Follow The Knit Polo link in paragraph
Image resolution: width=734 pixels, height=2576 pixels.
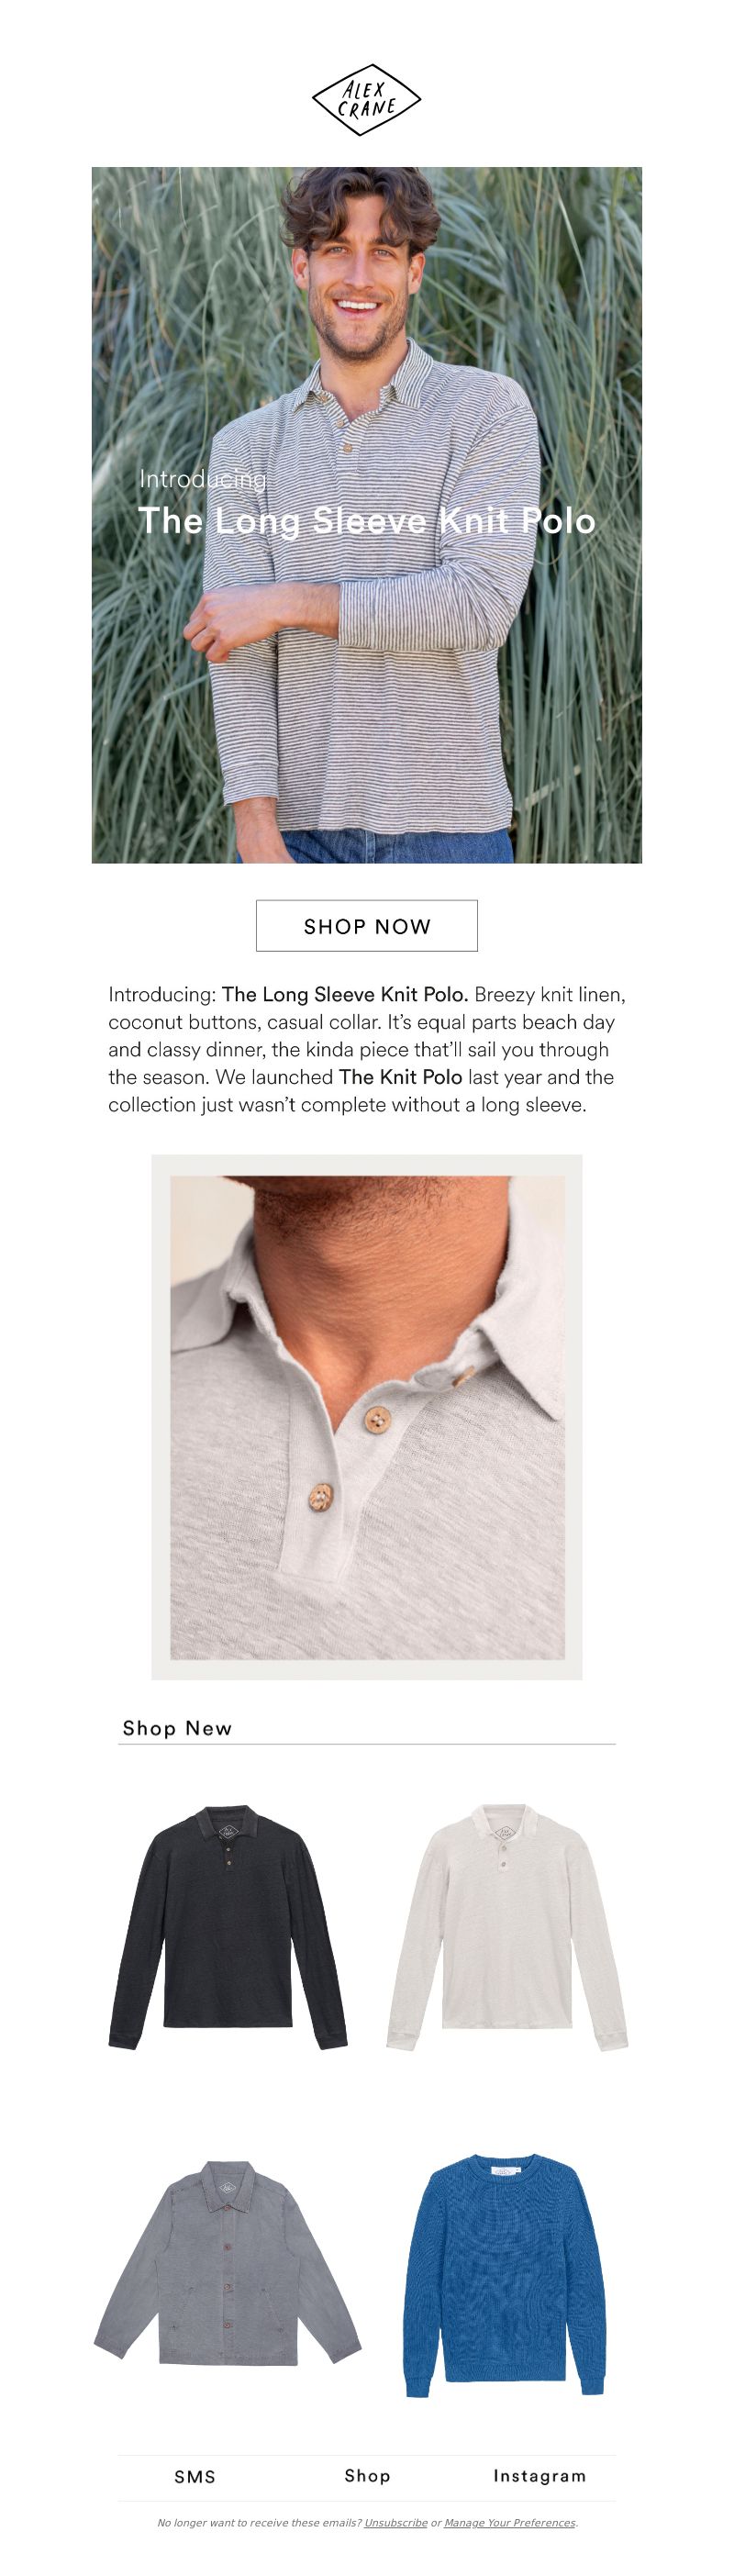400,1077
